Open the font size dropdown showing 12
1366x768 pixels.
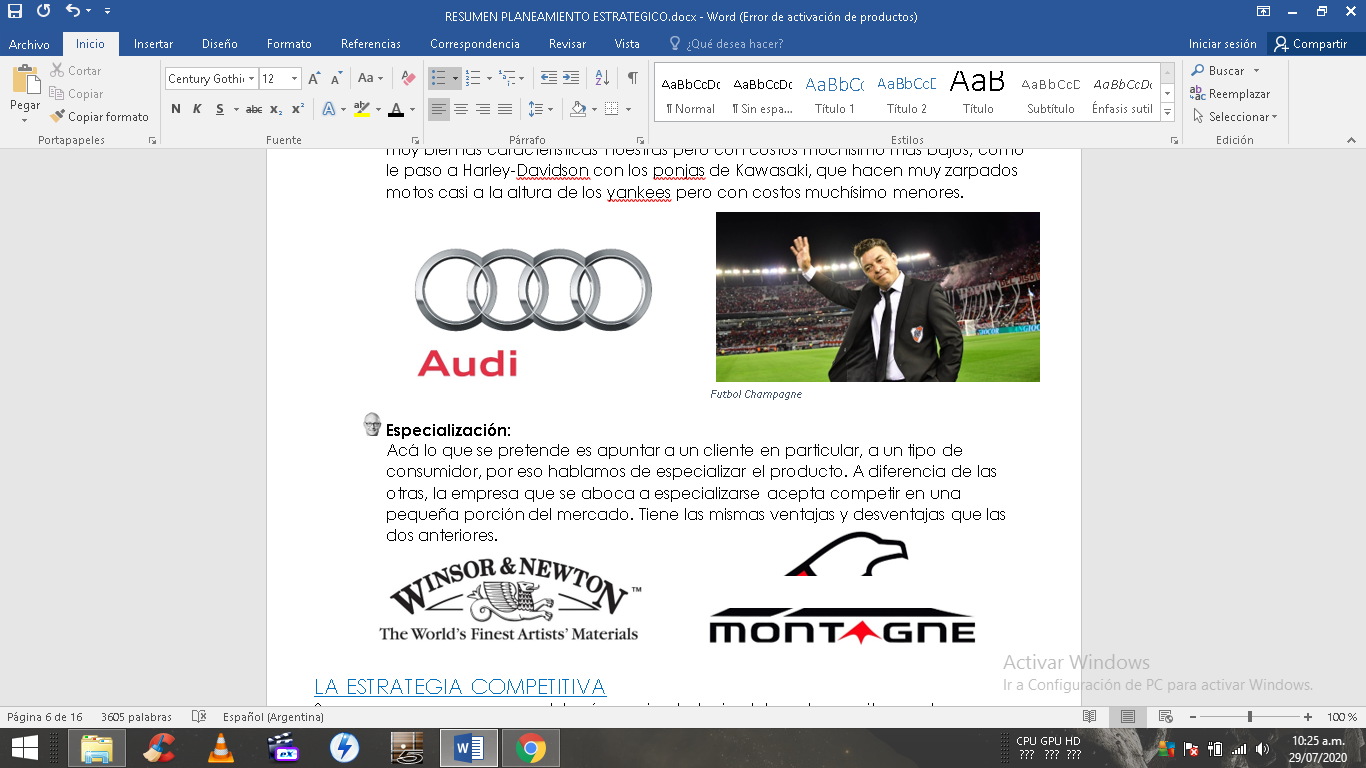tap(294, 78)
